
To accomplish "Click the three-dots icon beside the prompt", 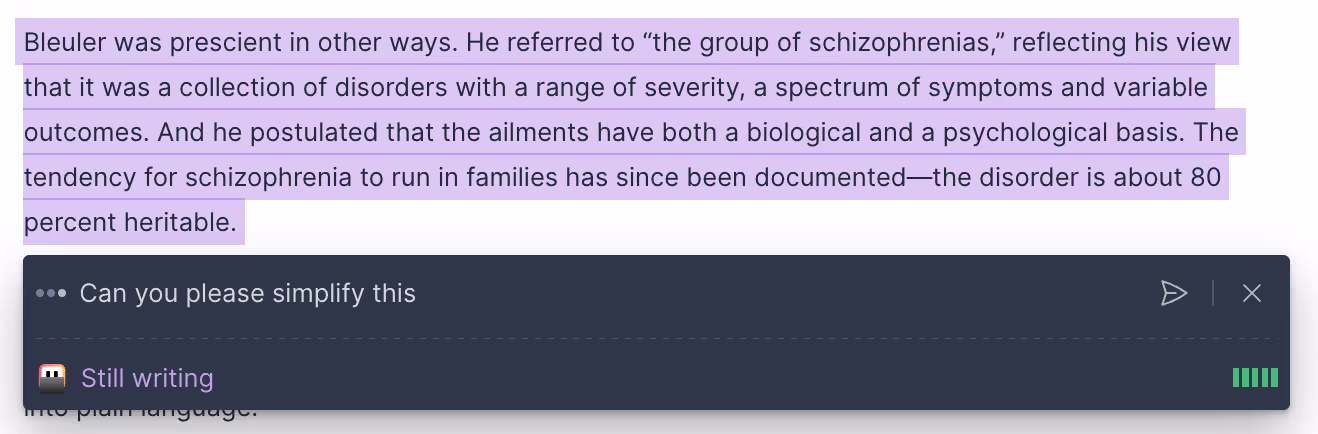I will 51,293.
